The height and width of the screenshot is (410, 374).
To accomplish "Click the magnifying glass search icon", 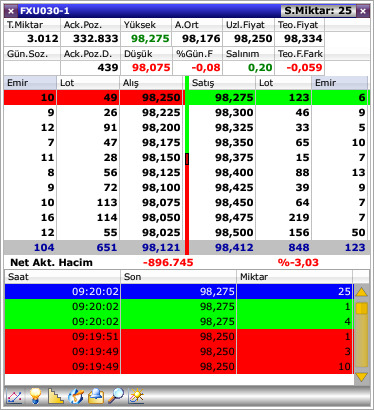I will pyautogui.click(x=116, y=396).
